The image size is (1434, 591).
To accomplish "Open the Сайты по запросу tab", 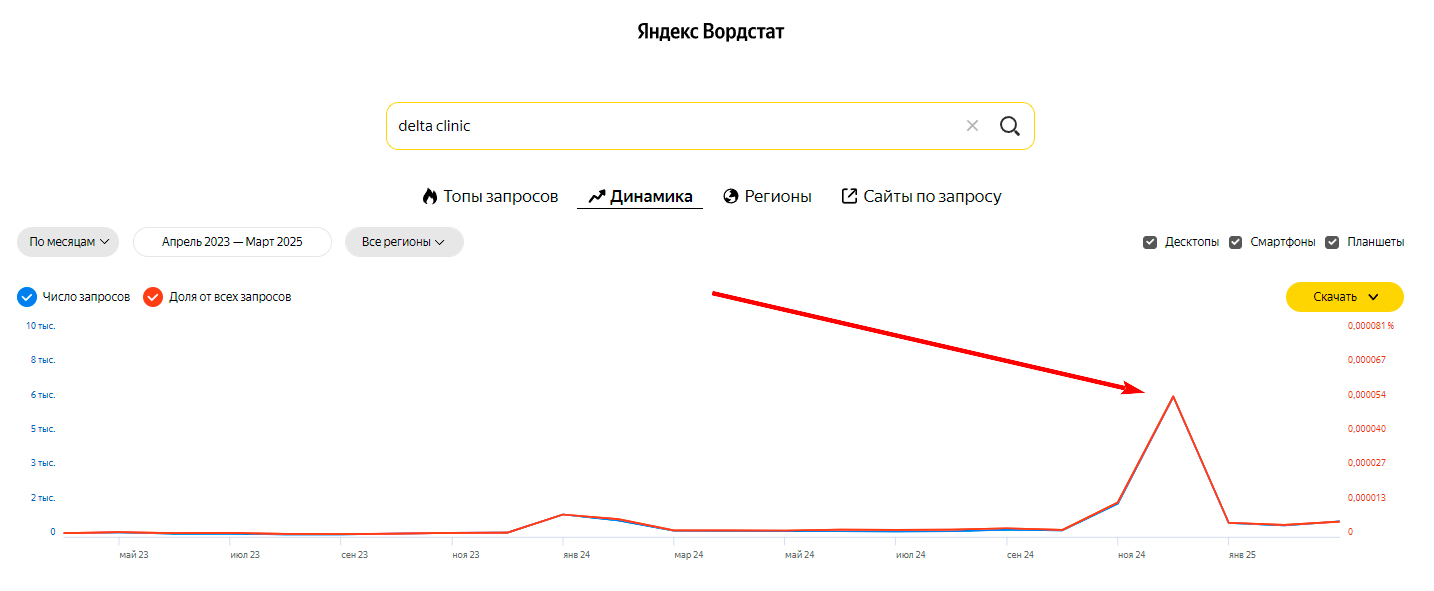I will (932, 196).
